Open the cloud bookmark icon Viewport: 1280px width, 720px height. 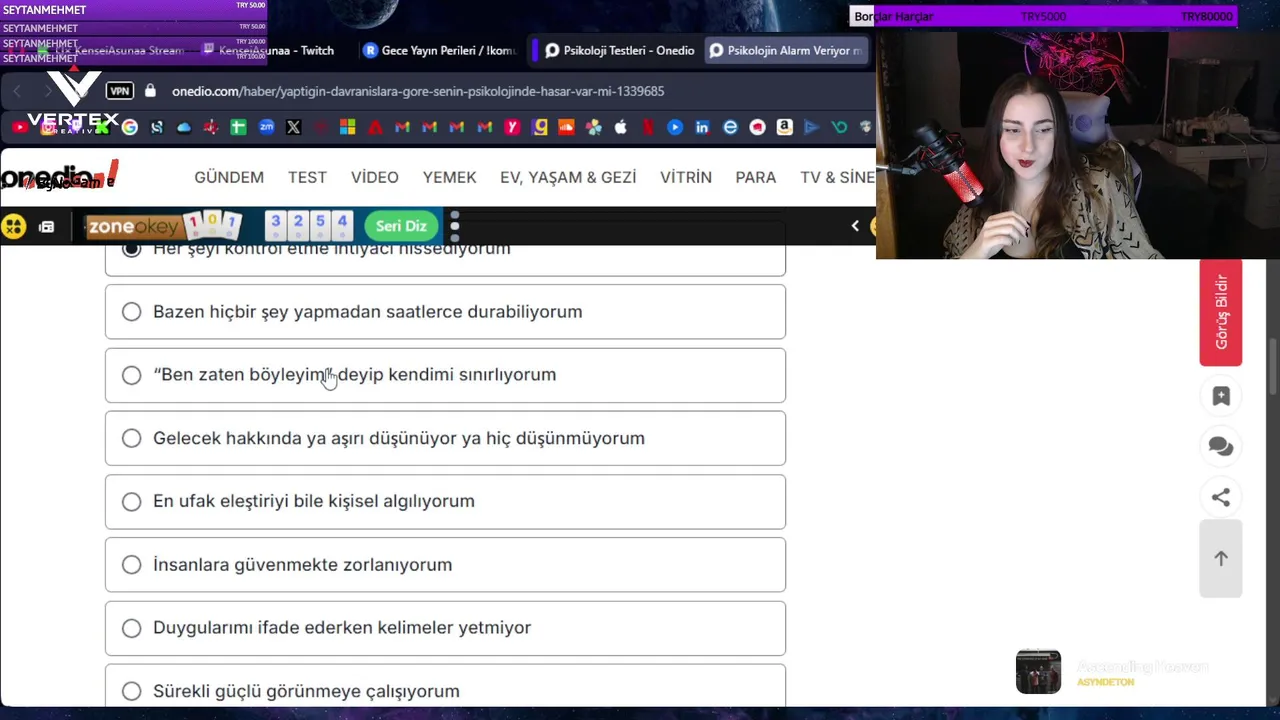(x=184, y=127)
